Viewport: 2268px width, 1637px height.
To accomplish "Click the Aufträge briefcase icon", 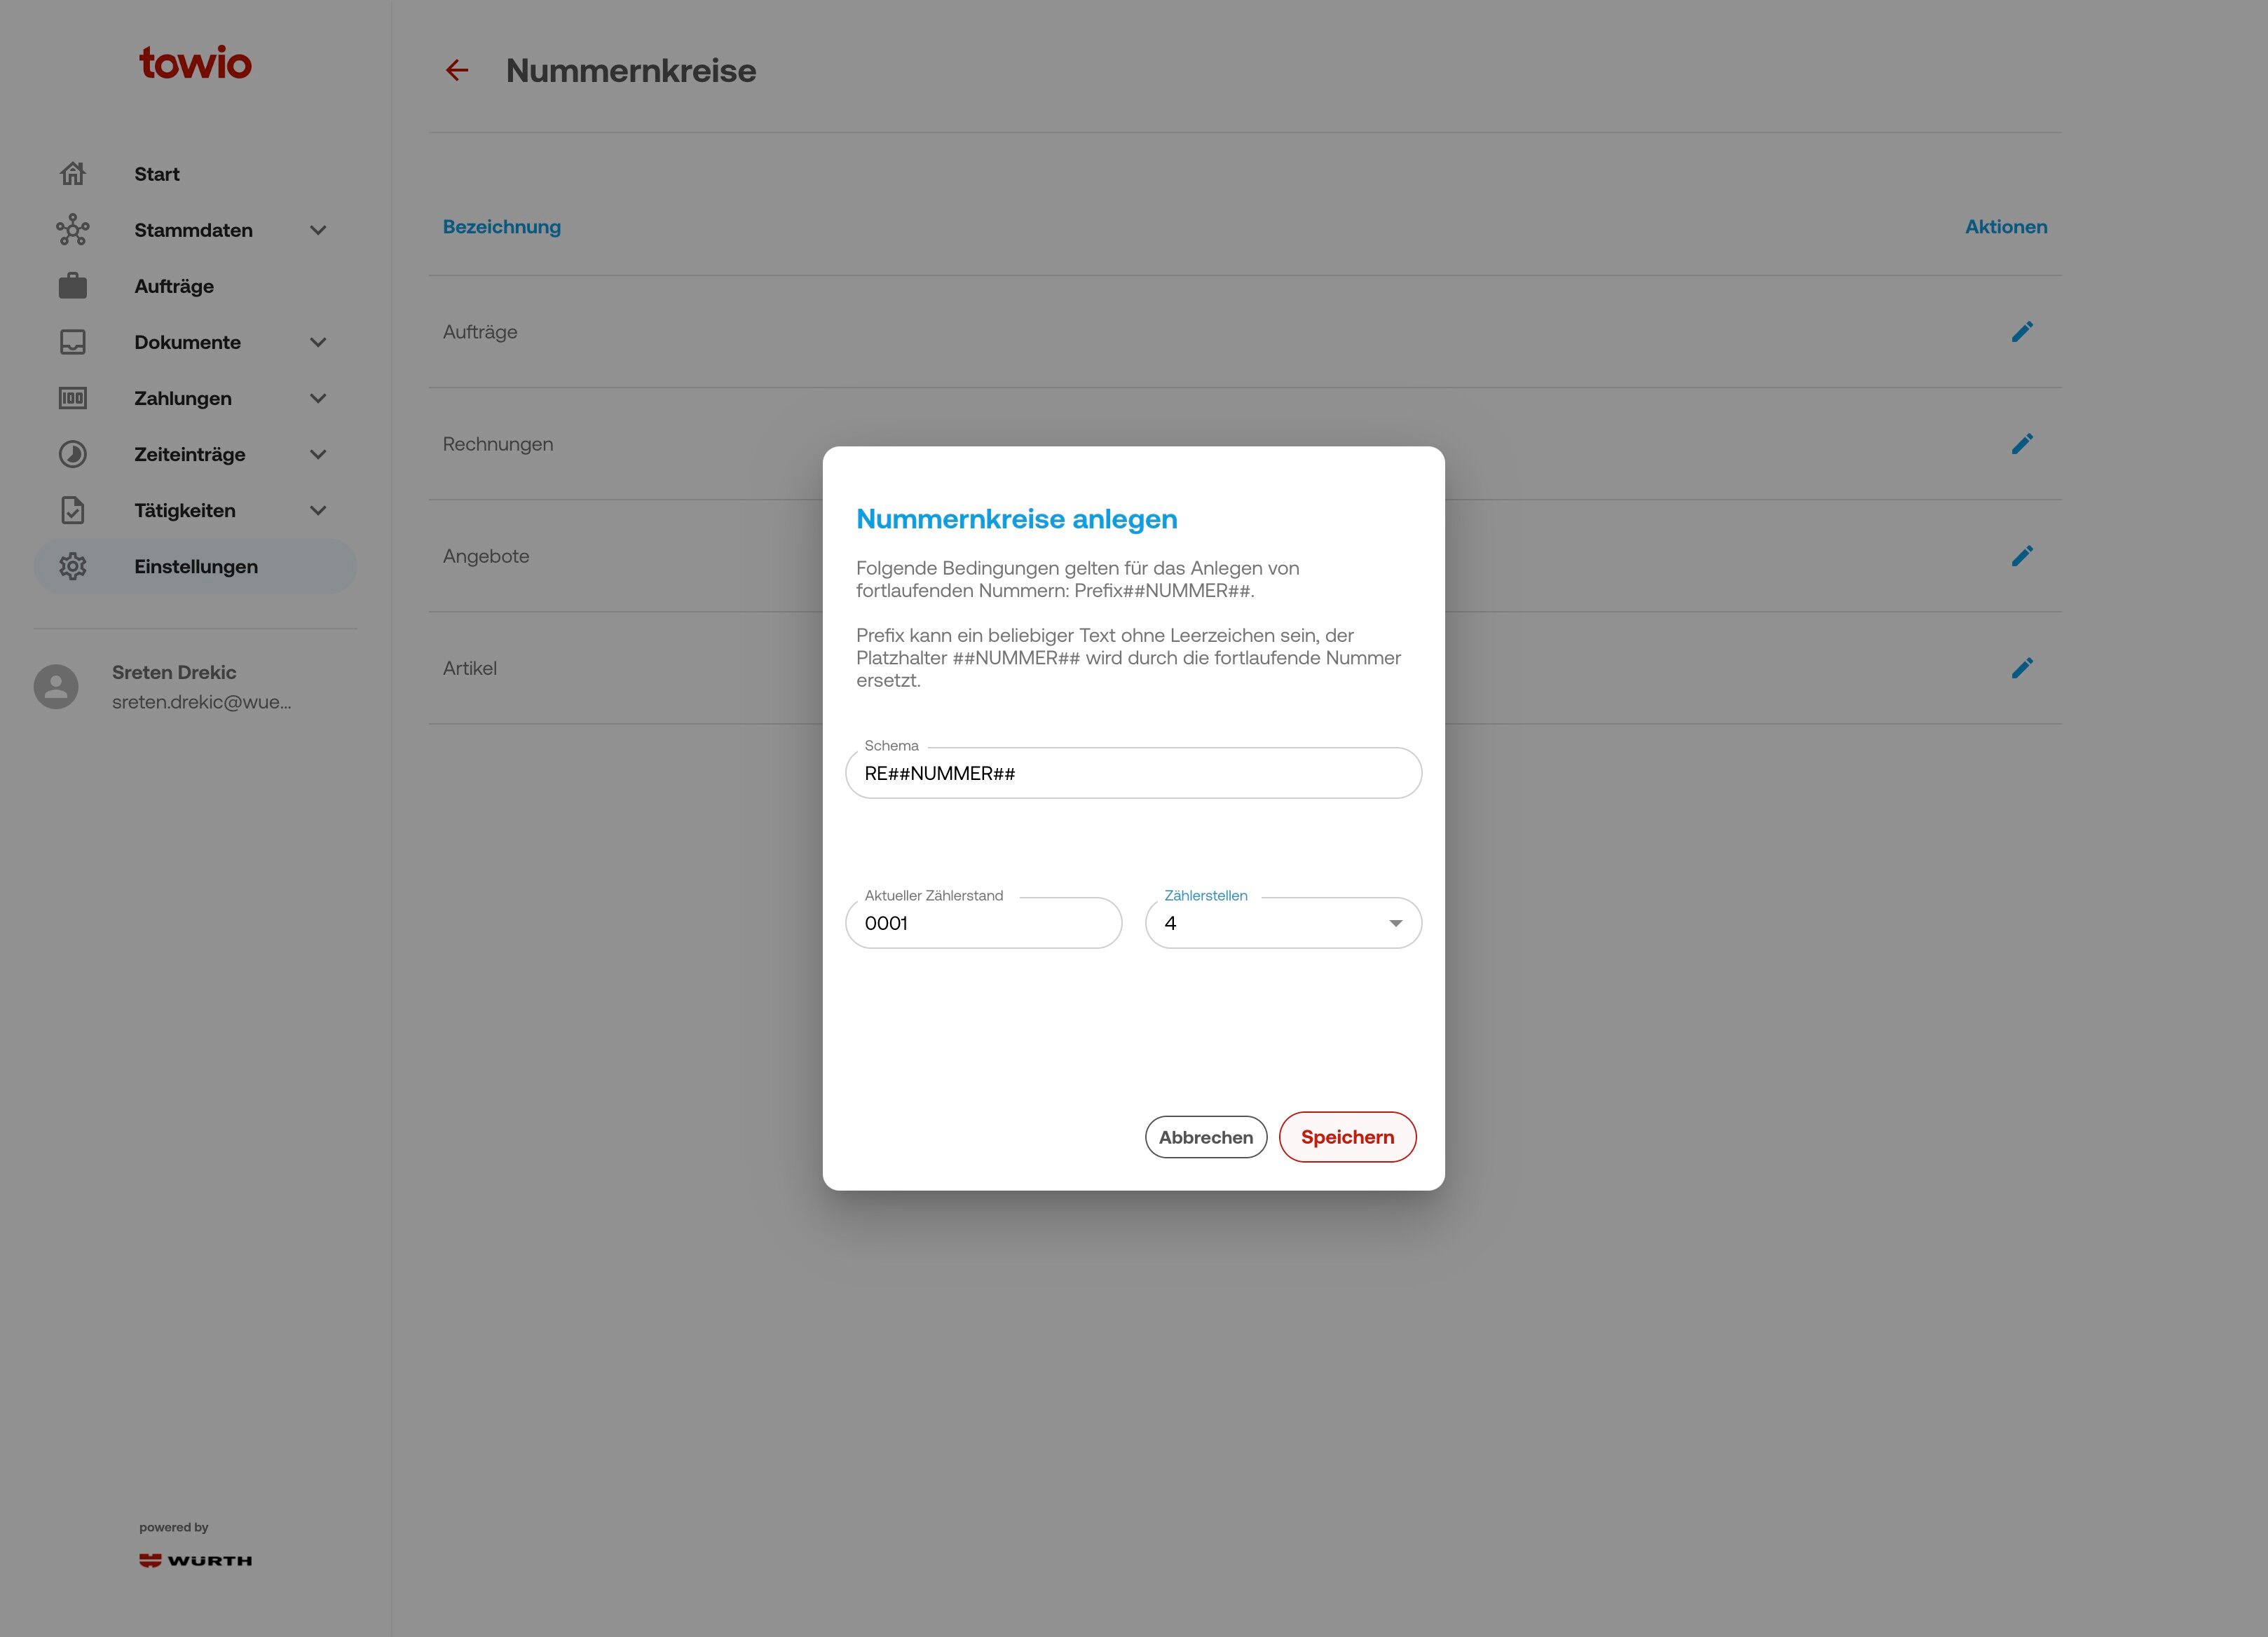I will 72,286.
